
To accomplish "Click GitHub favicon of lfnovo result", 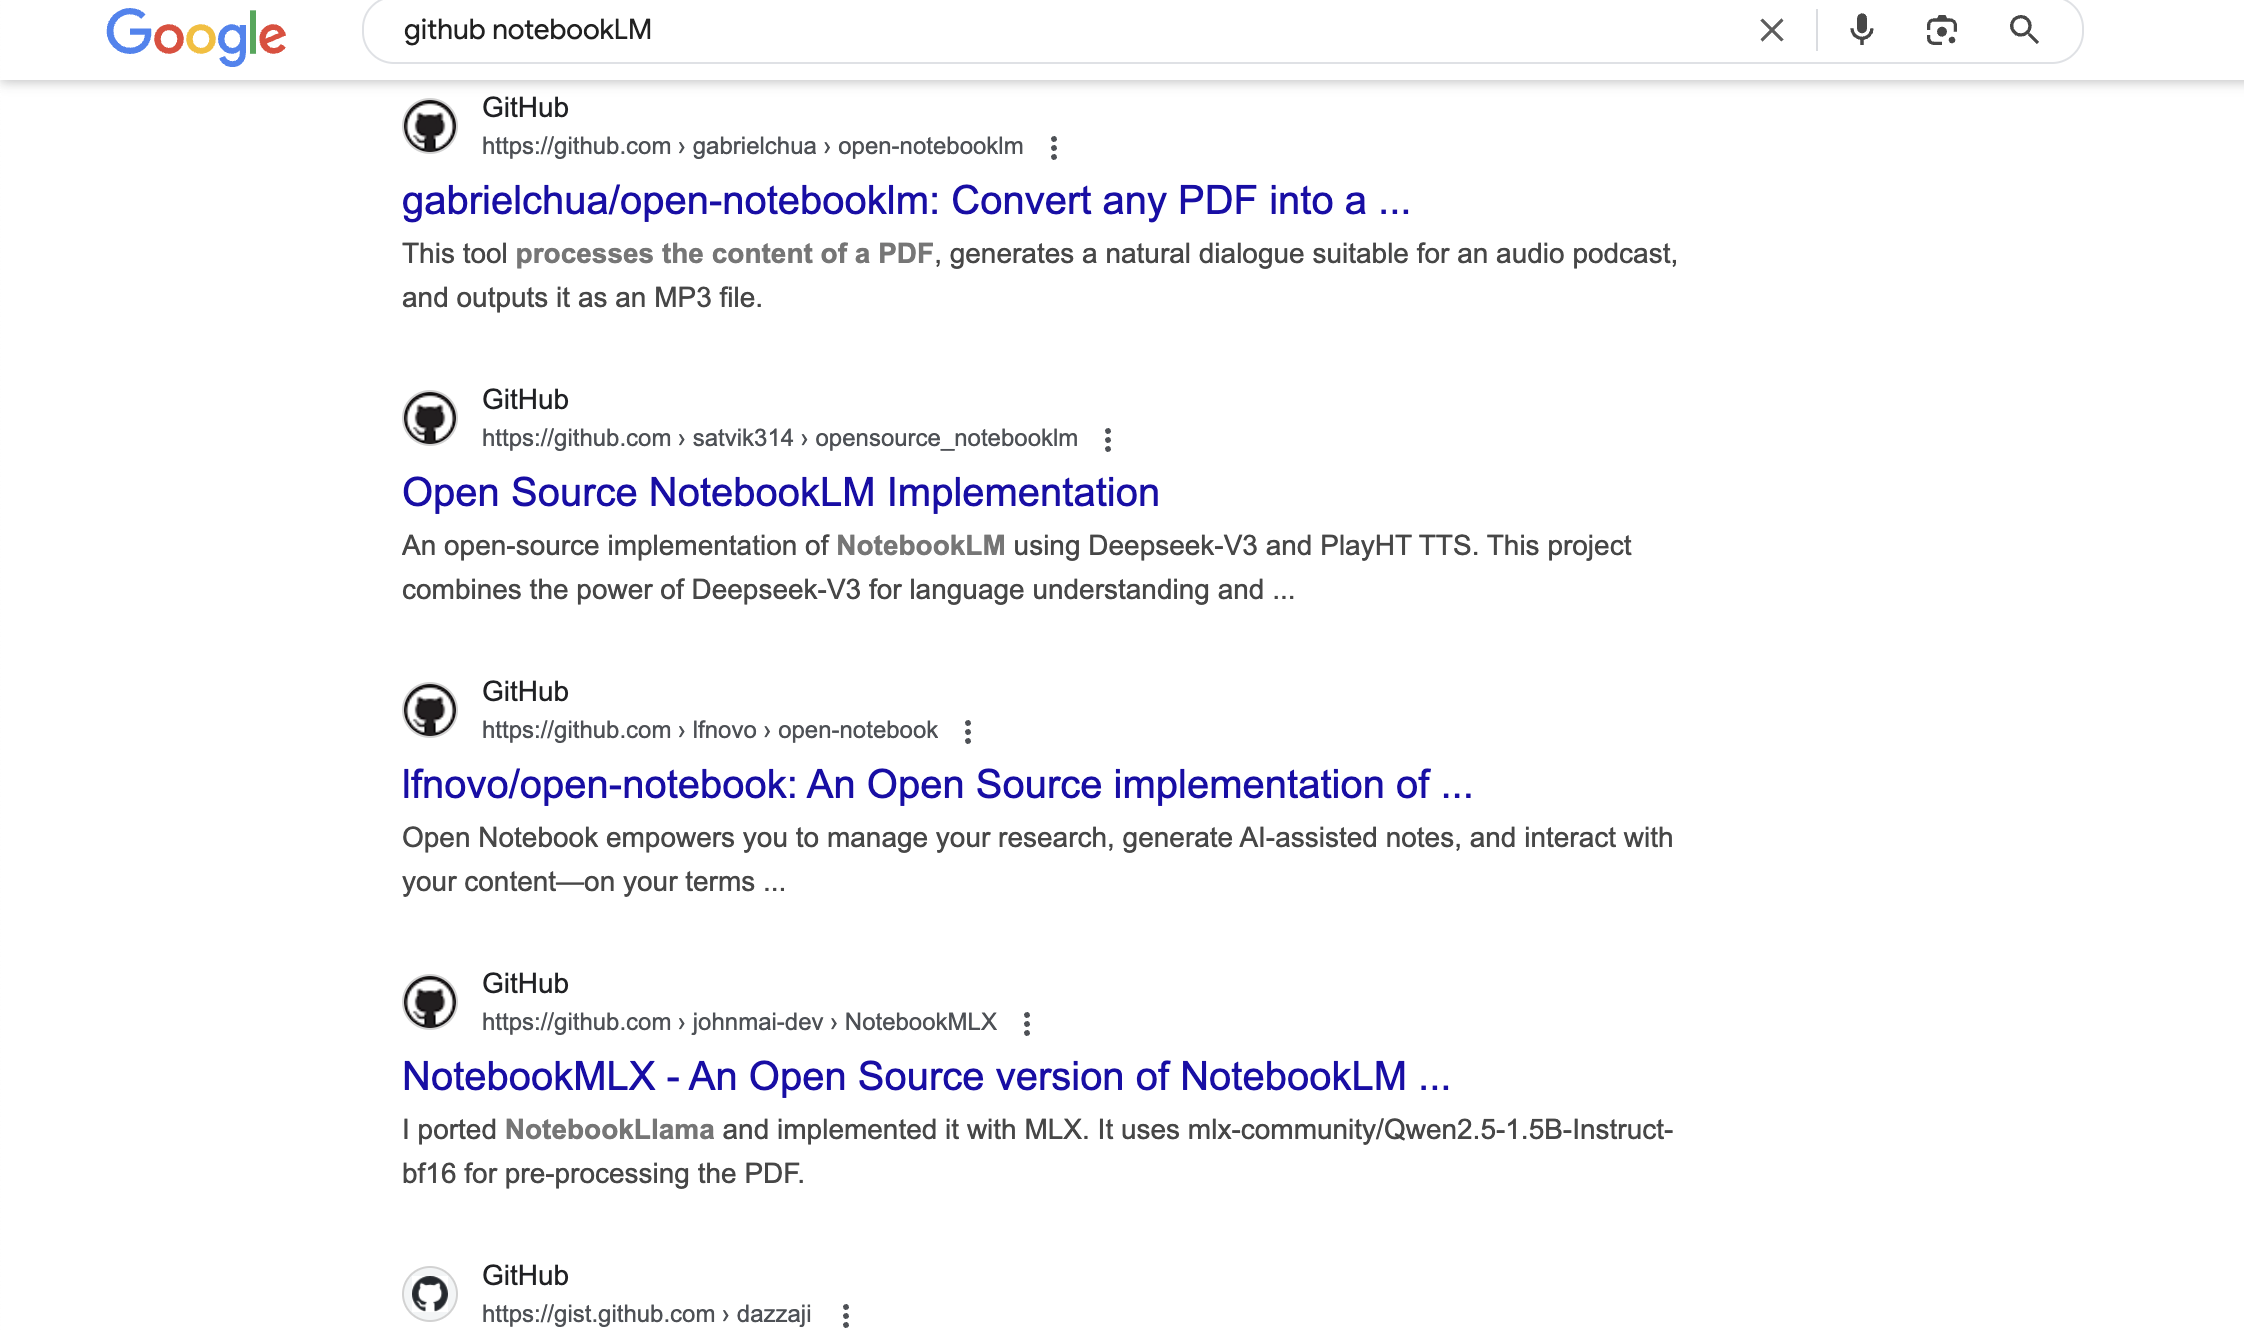I will pyautogui.click(x=430, y=710).
